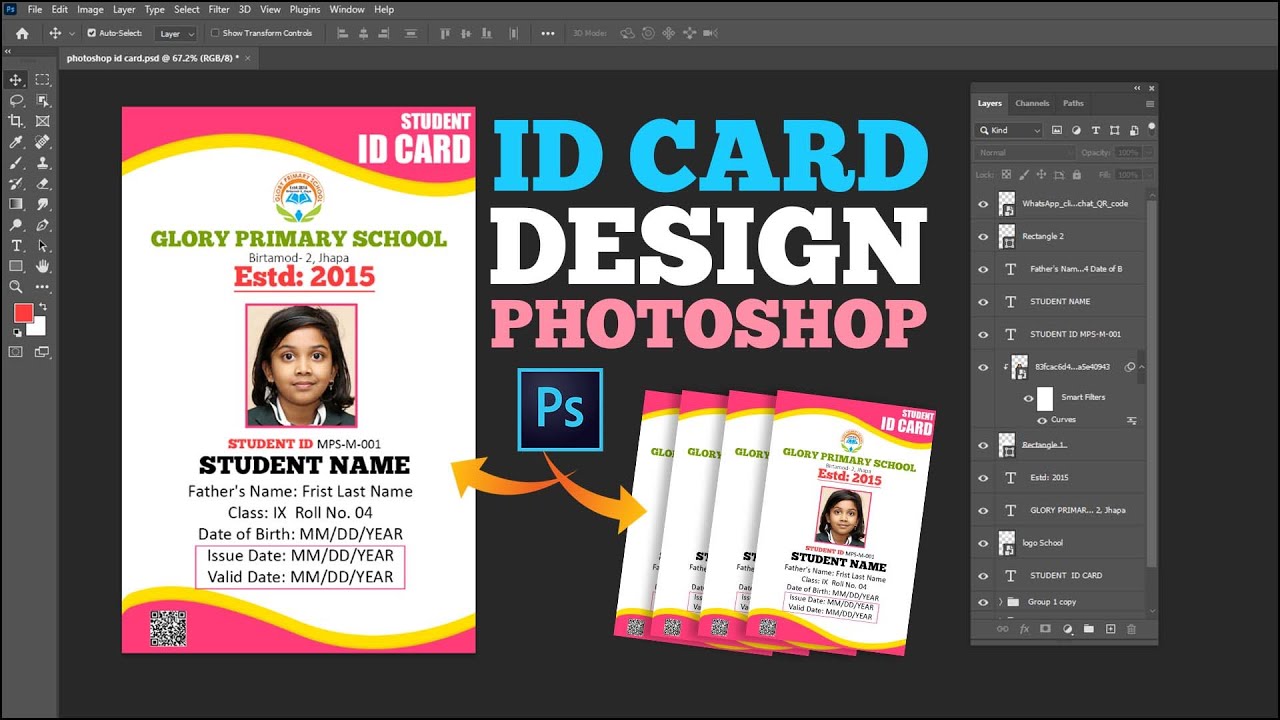Select the Brush tool

tap(16, 163)
